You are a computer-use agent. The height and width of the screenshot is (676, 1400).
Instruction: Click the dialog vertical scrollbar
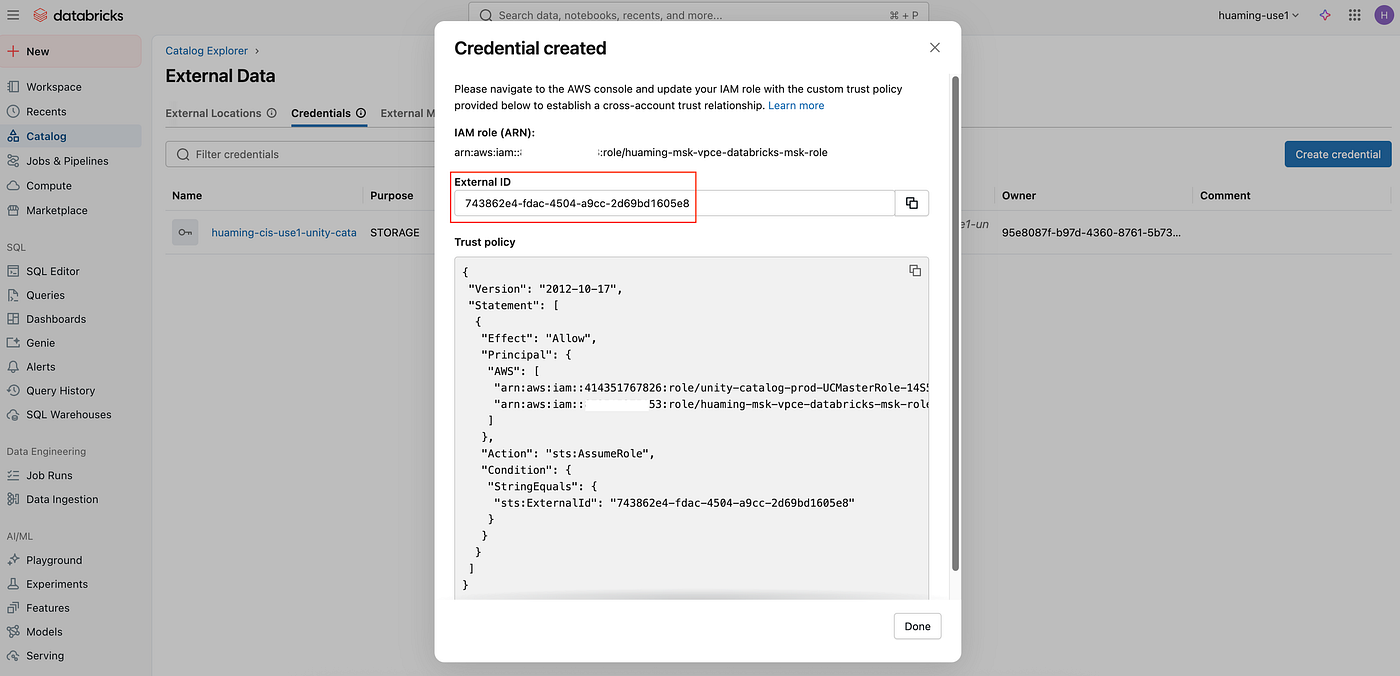click(956, 322)
